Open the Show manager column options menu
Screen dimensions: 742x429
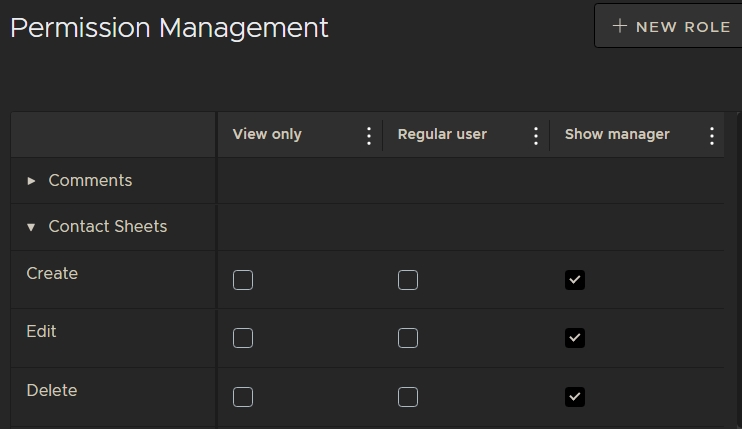(712, 135)
